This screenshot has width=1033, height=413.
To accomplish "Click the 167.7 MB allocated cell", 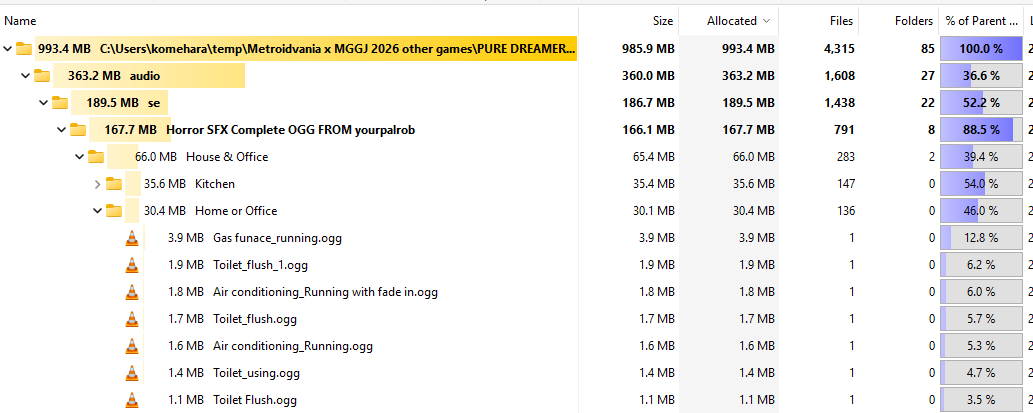I will click(748, 130).
